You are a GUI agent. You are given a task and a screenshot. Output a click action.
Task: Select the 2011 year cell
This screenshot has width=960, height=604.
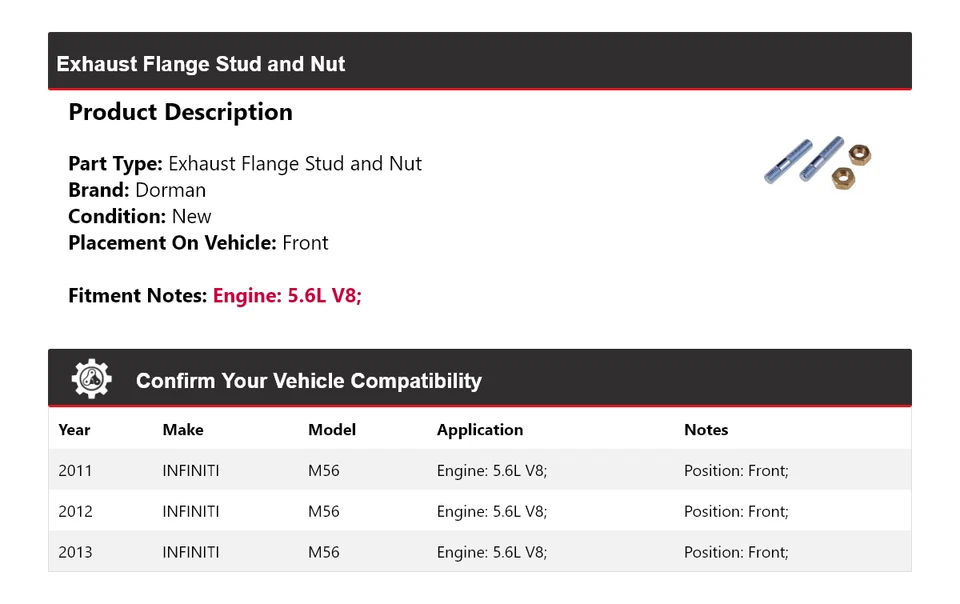(75, 471)
